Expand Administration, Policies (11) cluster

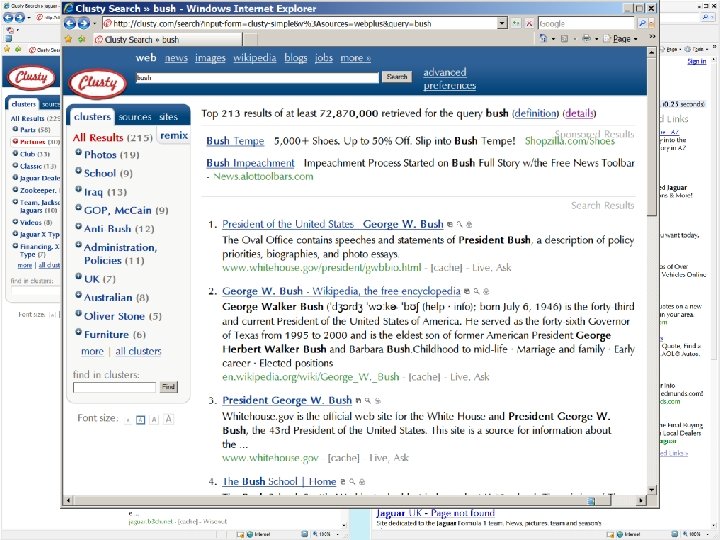point(79,245)
